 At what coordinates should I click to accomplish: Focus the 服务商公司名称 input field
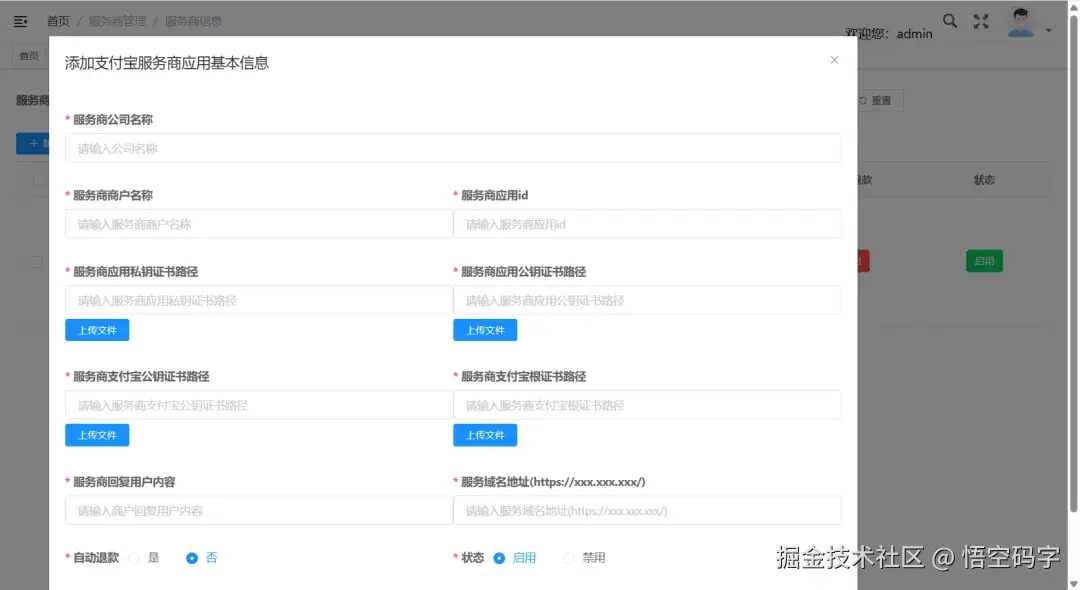coord(453,148)
